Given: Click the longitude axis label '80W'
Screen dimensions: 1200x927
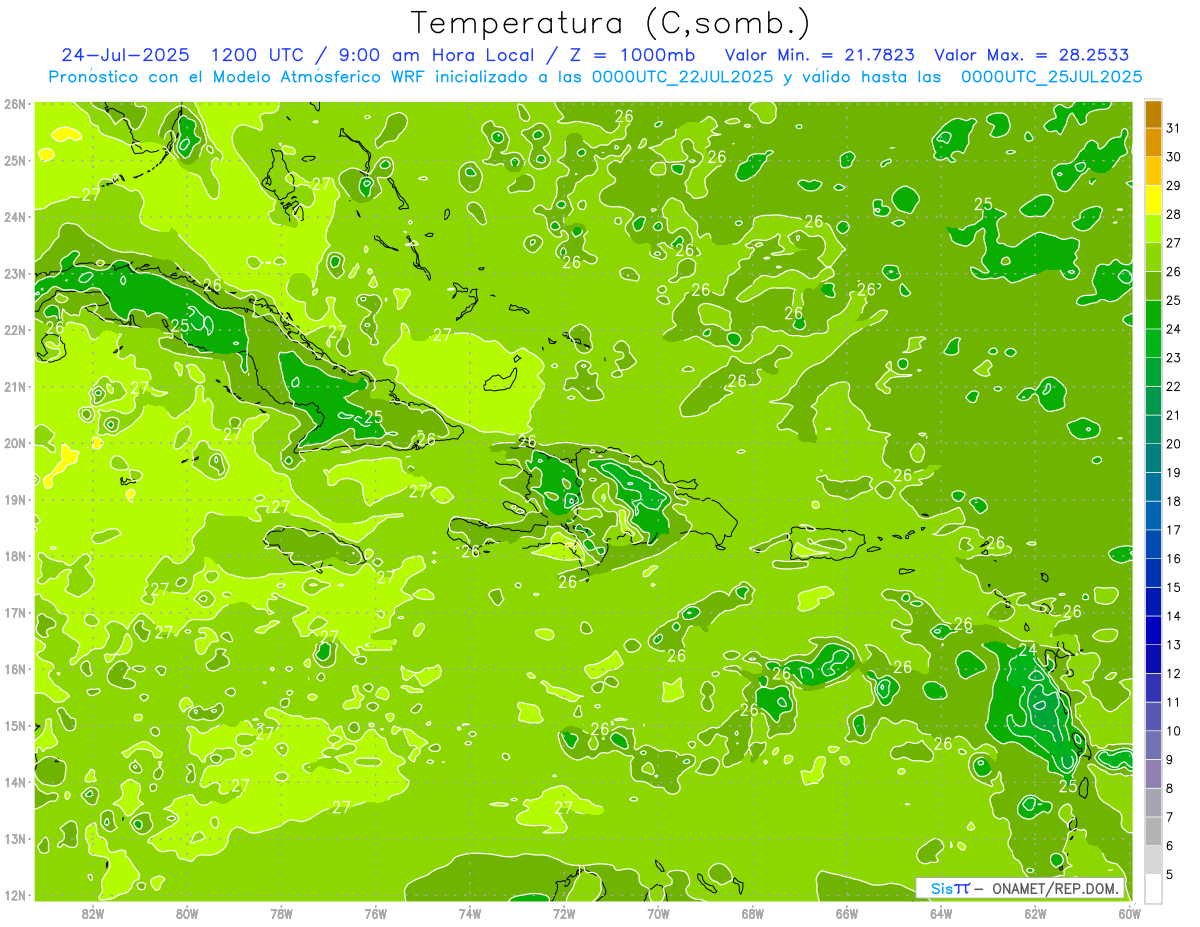Looking at the screenshot, I should click(x=187, y=913).
